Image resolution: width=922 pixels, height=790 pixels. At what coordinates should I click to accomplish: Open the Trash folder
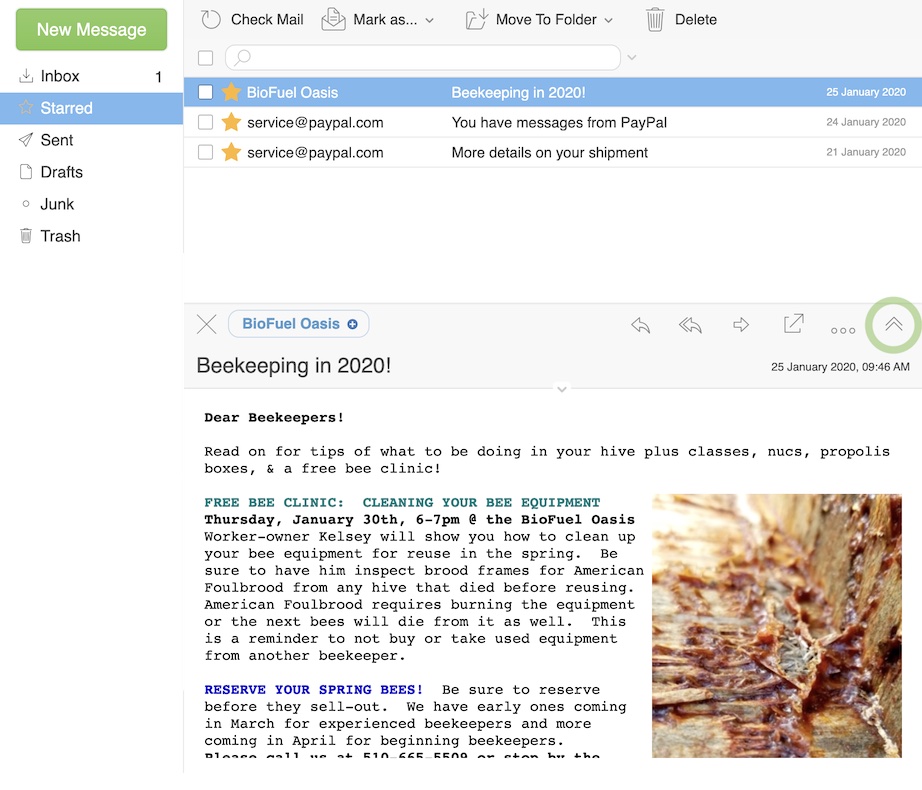[x=60, y=236]
